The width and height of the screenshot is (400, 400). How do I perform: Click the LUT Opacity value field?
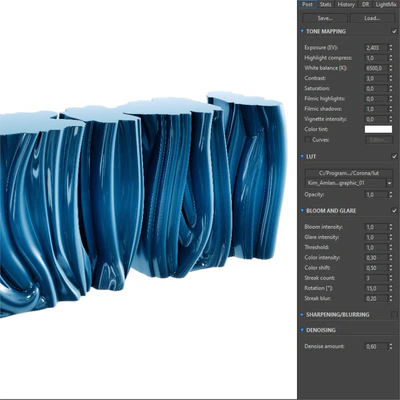coord(376,195)
